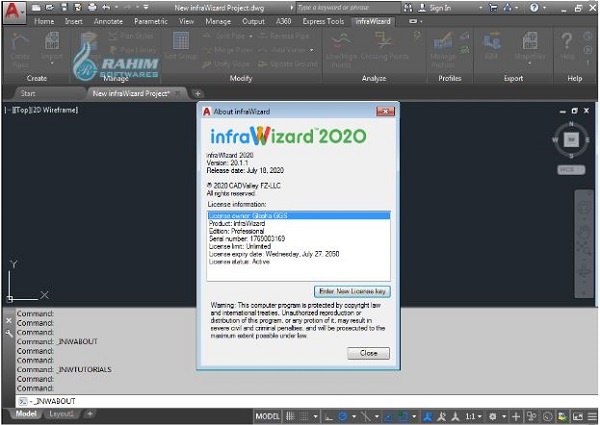Click the Undo arrow in quick access toolbar
This screenshot has height=425, width=600.
[x=106, y=7]
